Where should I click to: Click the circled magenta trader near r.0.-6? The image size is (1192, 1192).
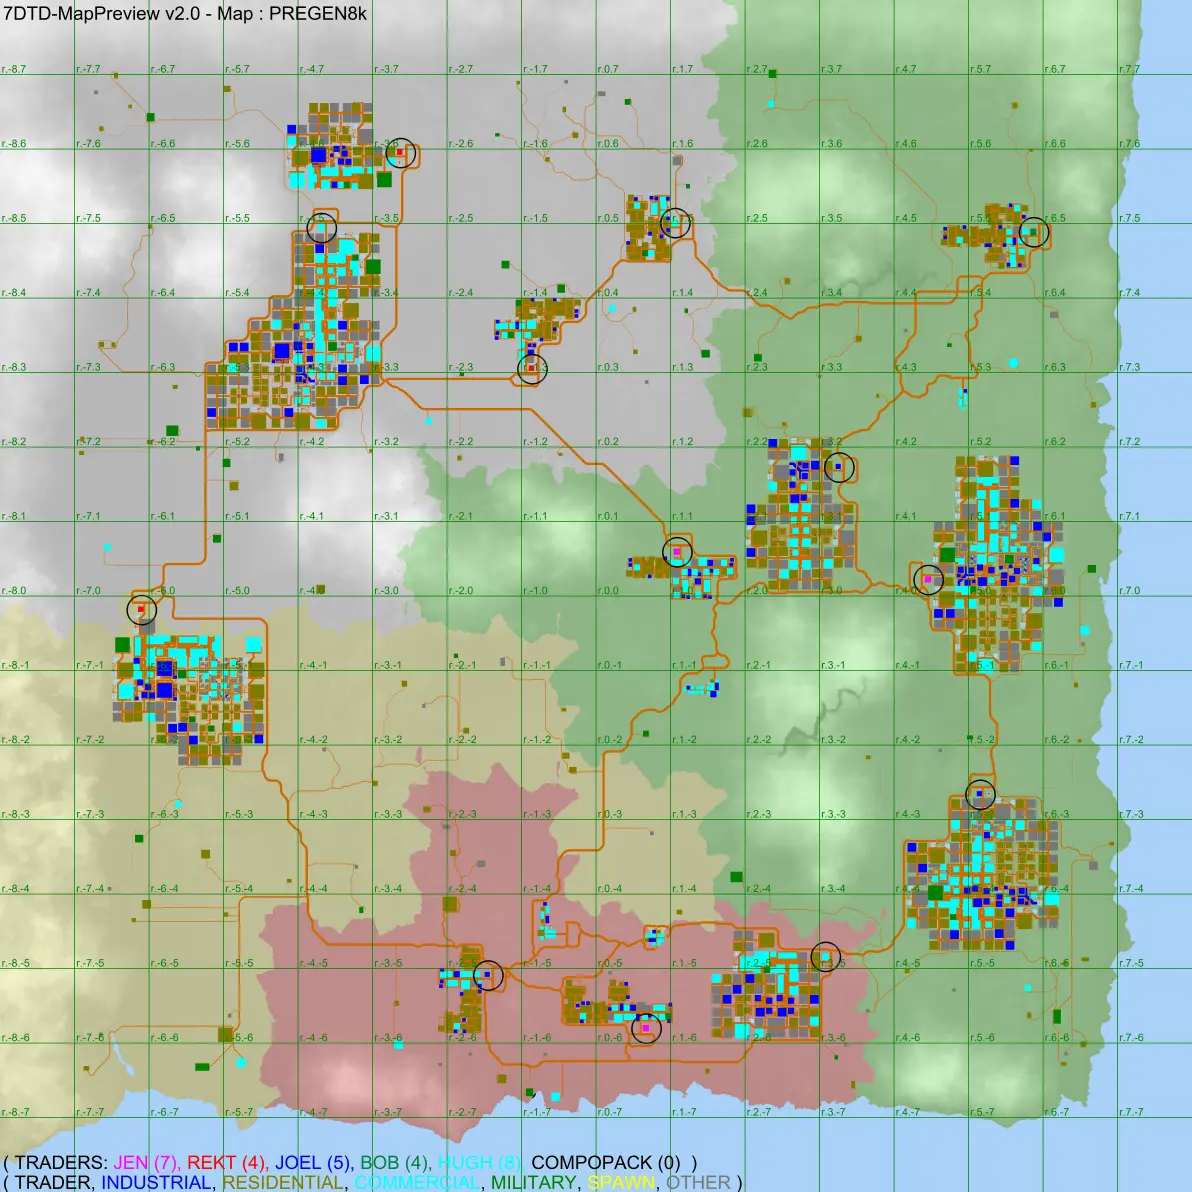pos(646,1029)
